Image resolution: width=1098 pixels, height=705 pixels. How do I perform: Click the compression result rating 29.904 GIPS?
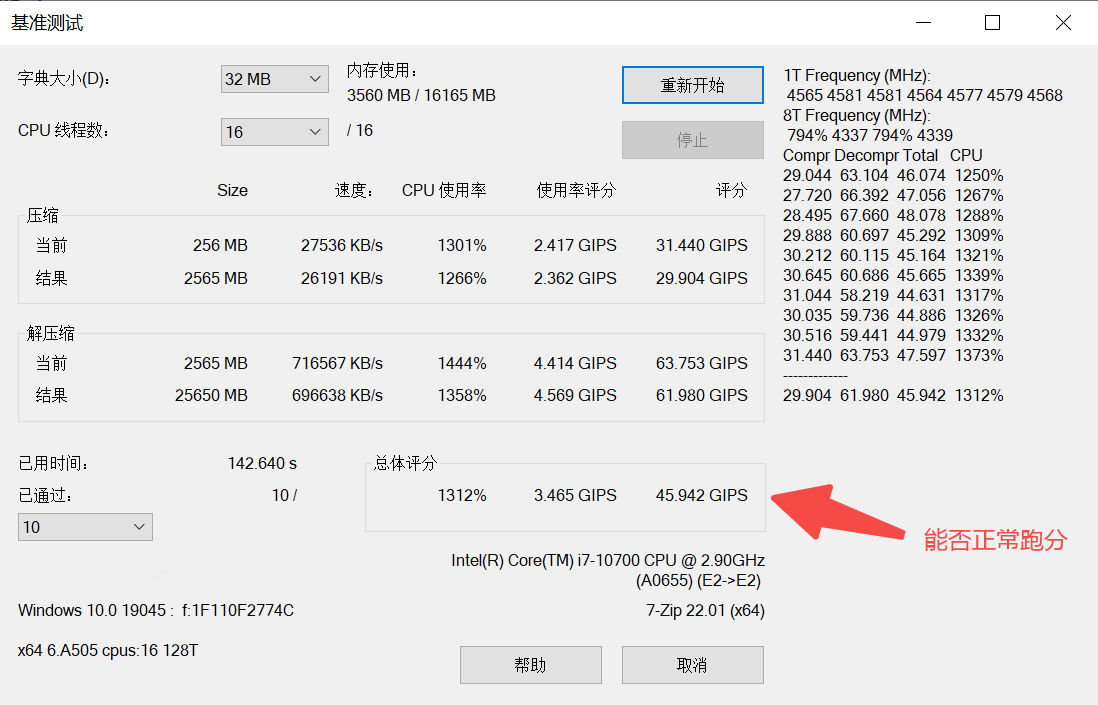coord(702,279)
